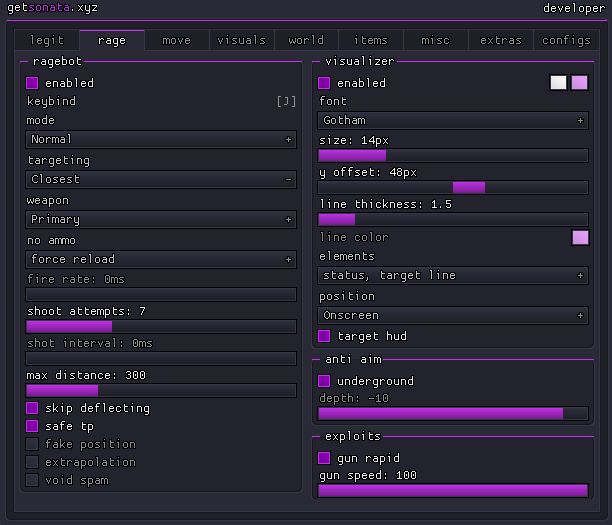The width and height of the screenshot is (612, 525).
Task: Click the 'depth: -10' label
Action: (x=354, y=398)
